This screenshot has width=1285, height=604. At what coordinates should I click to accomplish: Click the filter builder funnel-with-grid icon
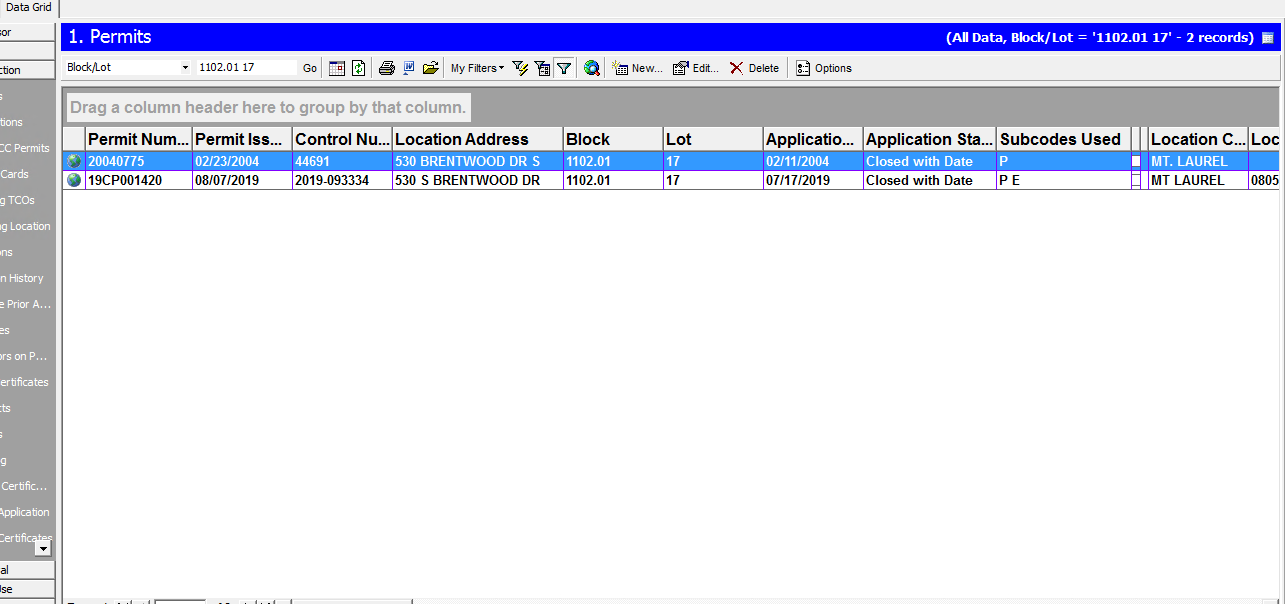tap(542, 68)
